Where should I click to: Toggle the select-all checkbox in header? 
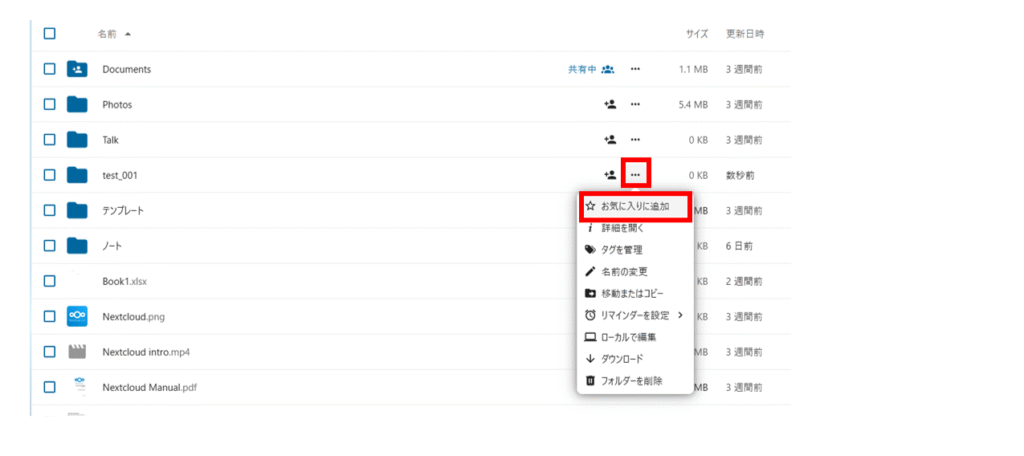coord(49,33)
